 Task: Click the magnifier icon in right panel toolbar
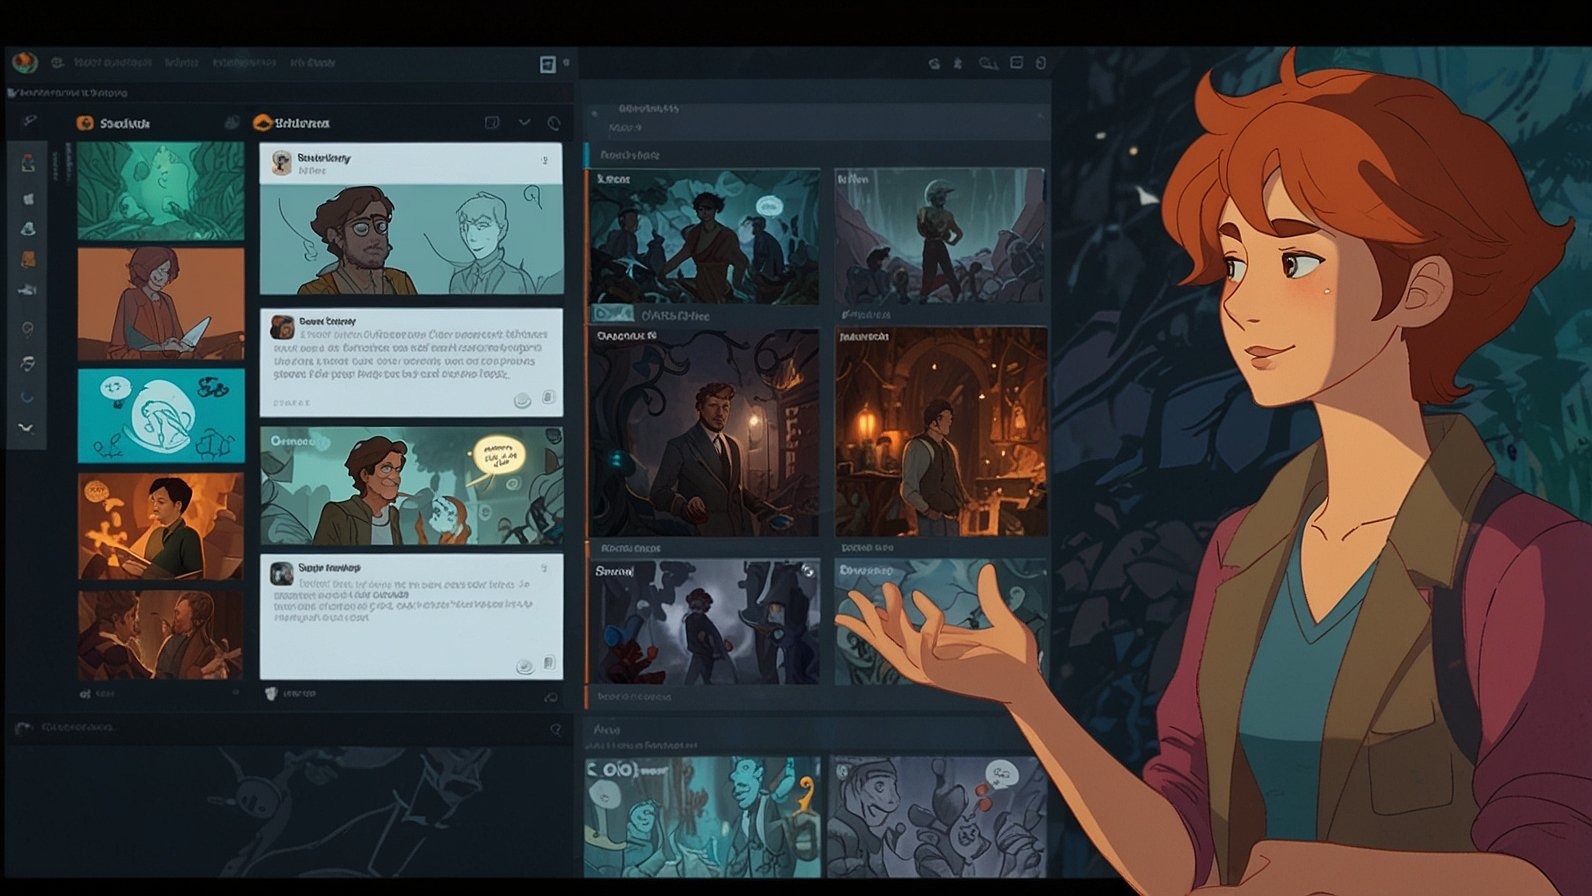(987, 63)
